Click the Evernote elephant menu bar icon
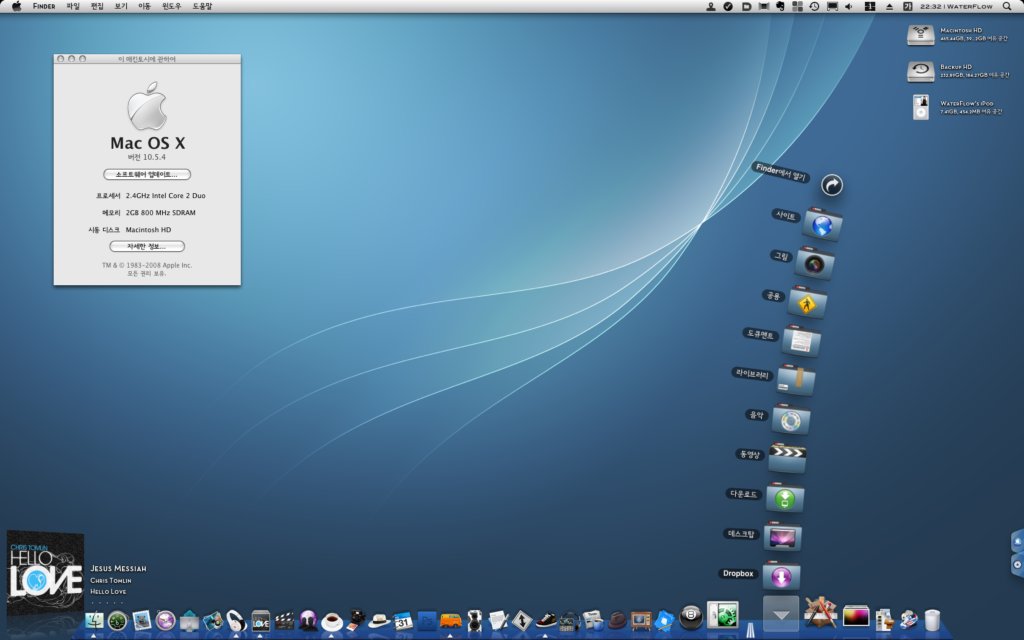The image size is (1024, 640). [x=780, y=7]
